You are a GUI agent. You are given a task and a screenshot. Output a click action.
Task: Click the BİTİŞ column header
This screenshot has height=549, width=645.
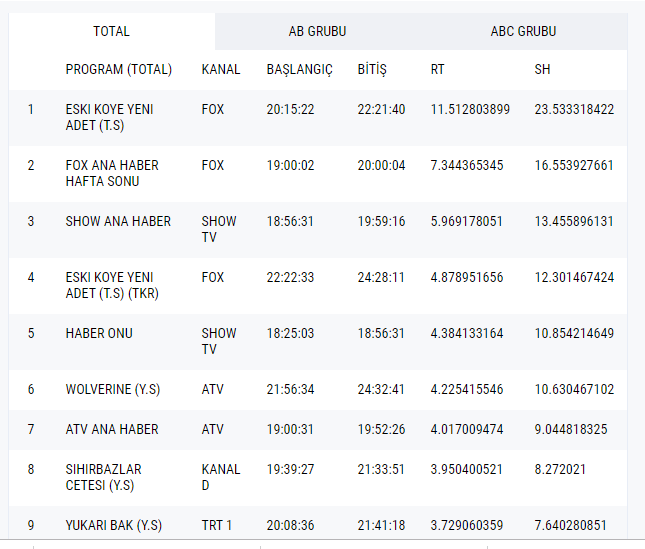coord(372,69)
